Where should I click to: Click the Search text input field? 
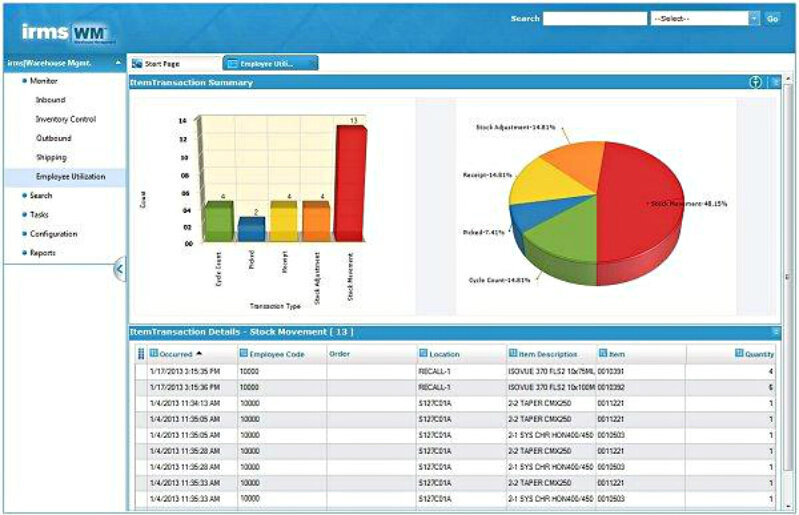pyautogui.click(x=595, y=18)
